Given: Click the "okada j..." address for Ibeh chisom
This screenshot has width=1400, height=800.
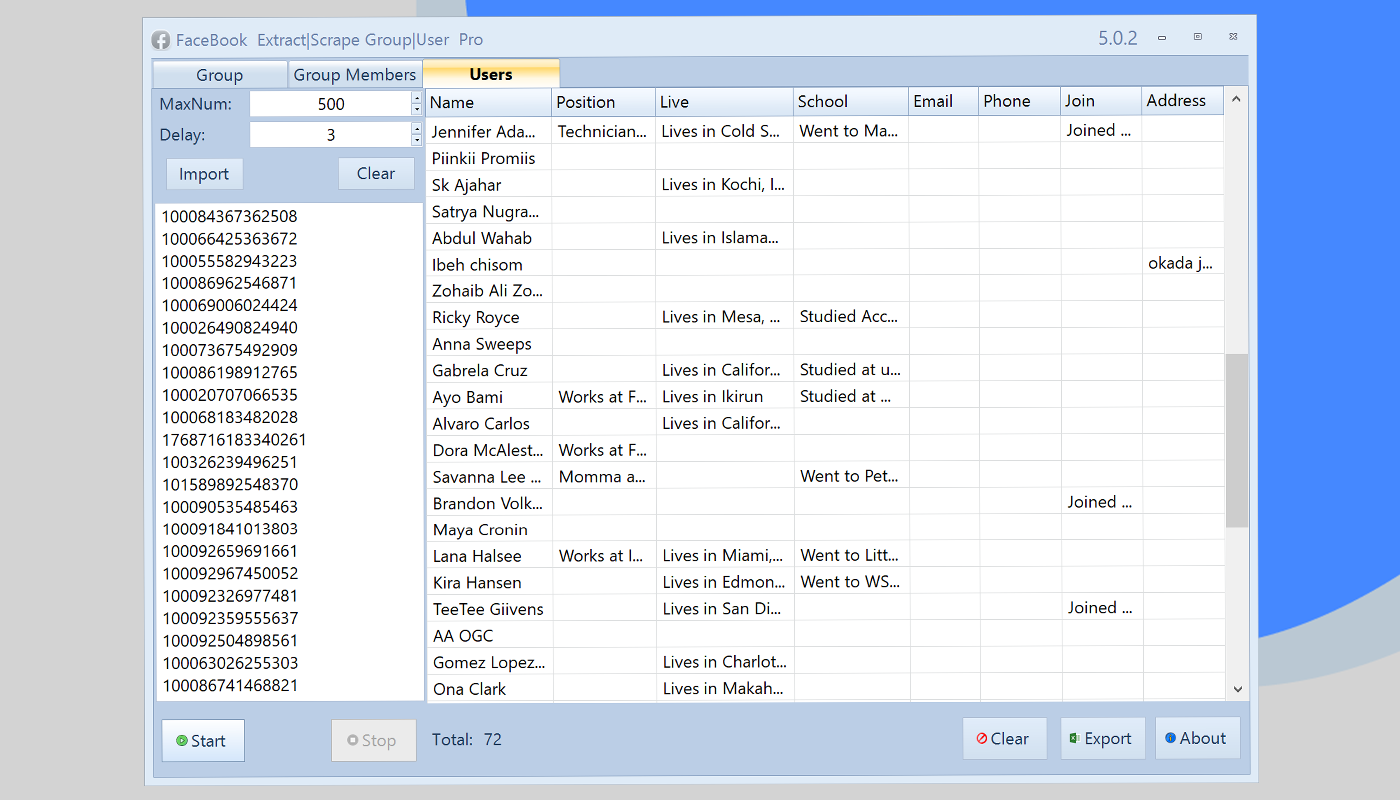Looking at the screenshot, I should 1181,264.
